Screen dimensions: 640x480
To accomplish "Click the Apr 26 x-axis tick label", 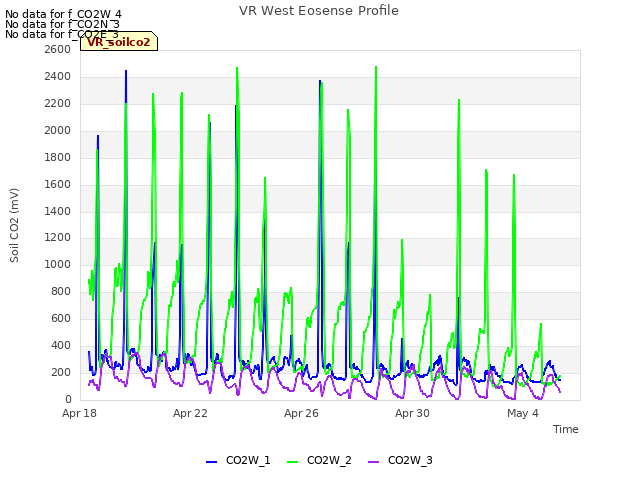I will coord(301,413).
